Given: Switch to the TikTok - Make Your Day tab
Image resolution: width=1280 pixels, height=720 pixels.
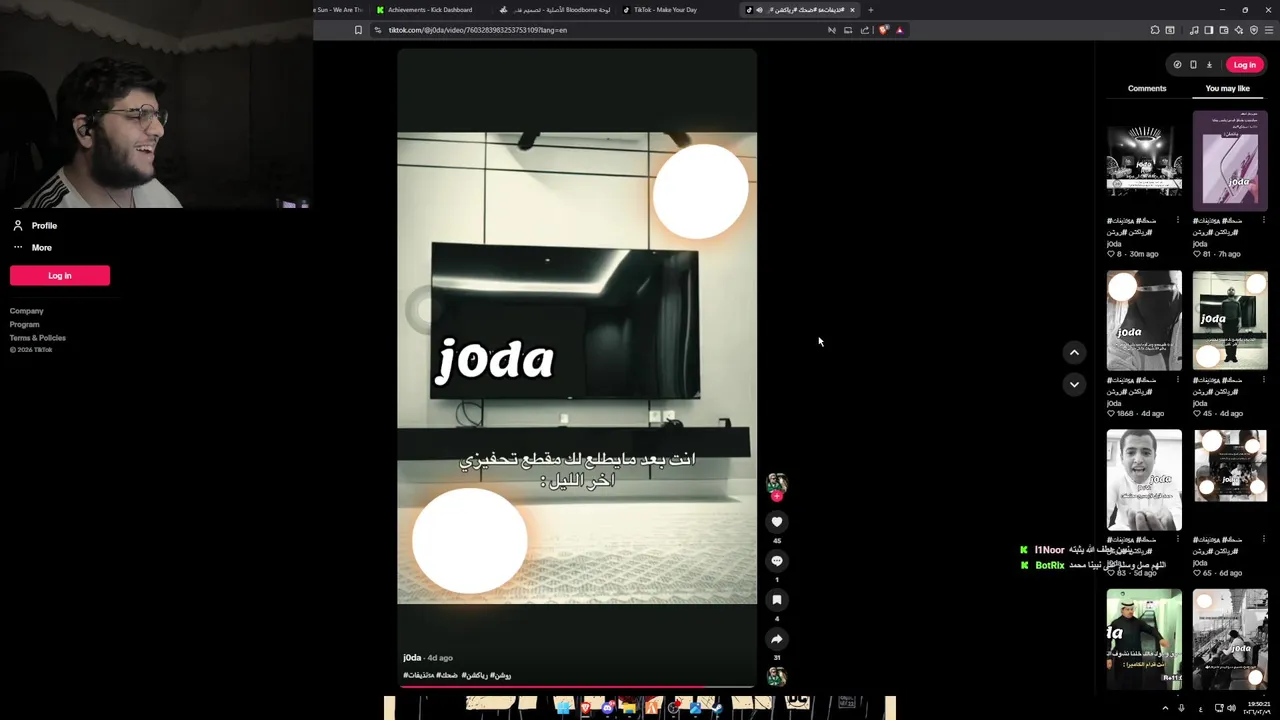Looking at the screenshot, I should [x=665, y=10].
